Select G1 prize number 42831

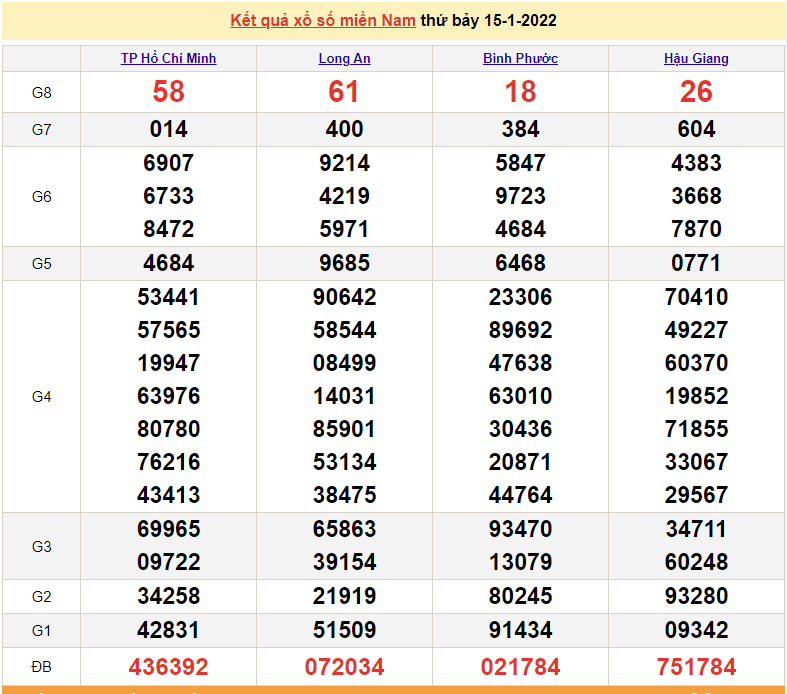click(168, 630)
